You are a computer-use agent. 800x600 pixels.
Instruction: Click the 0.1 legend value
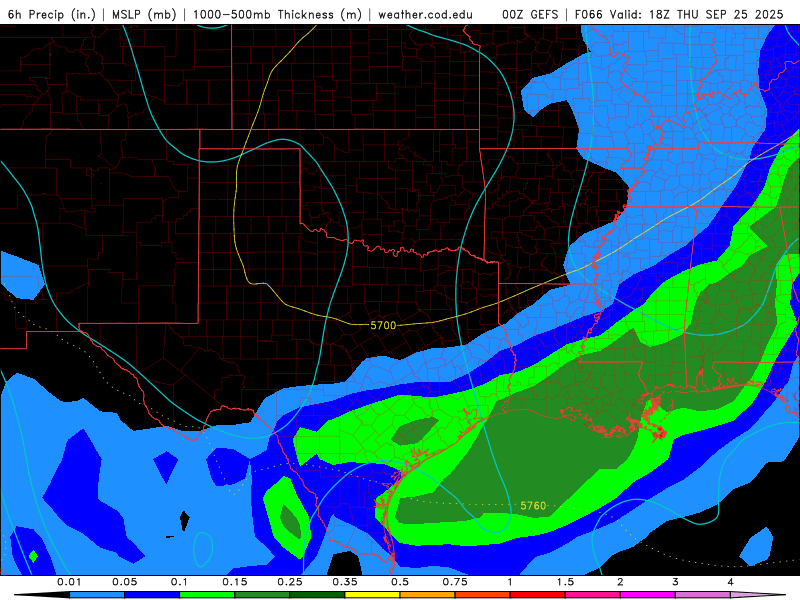(x=179, y=582)
